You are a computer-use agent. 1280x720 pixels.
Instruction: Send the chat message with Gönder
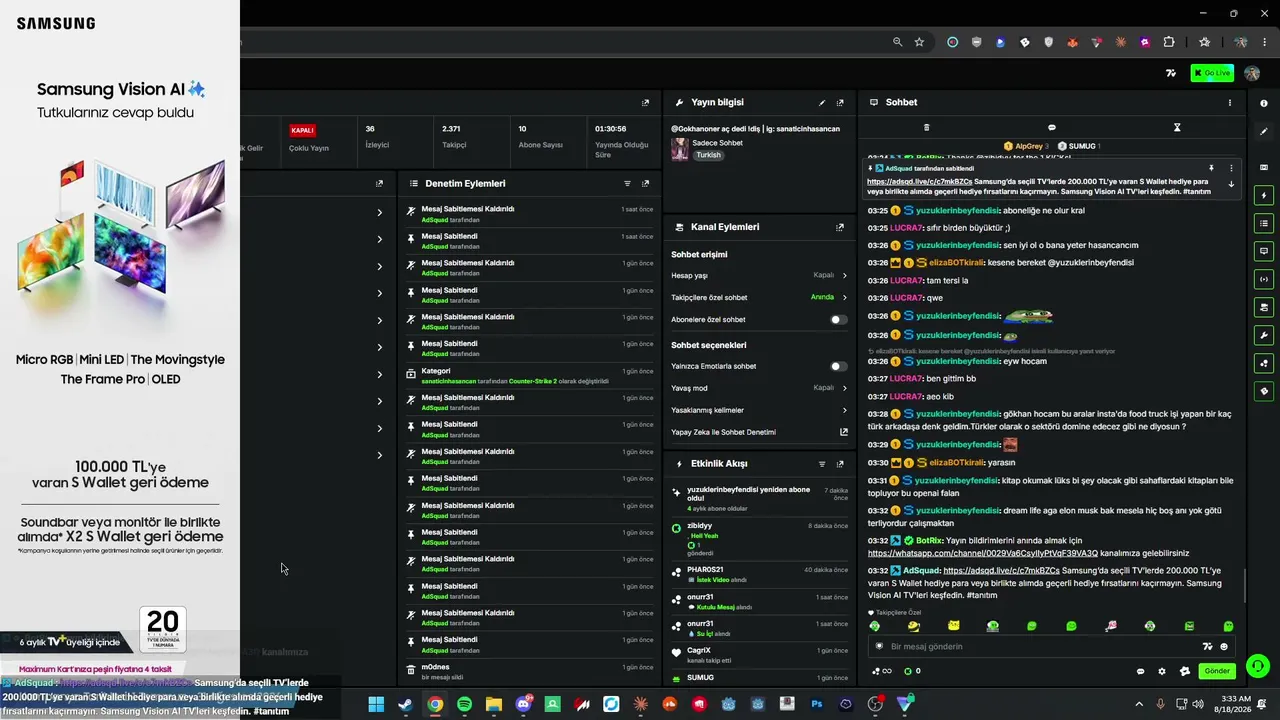[1216, 671]
